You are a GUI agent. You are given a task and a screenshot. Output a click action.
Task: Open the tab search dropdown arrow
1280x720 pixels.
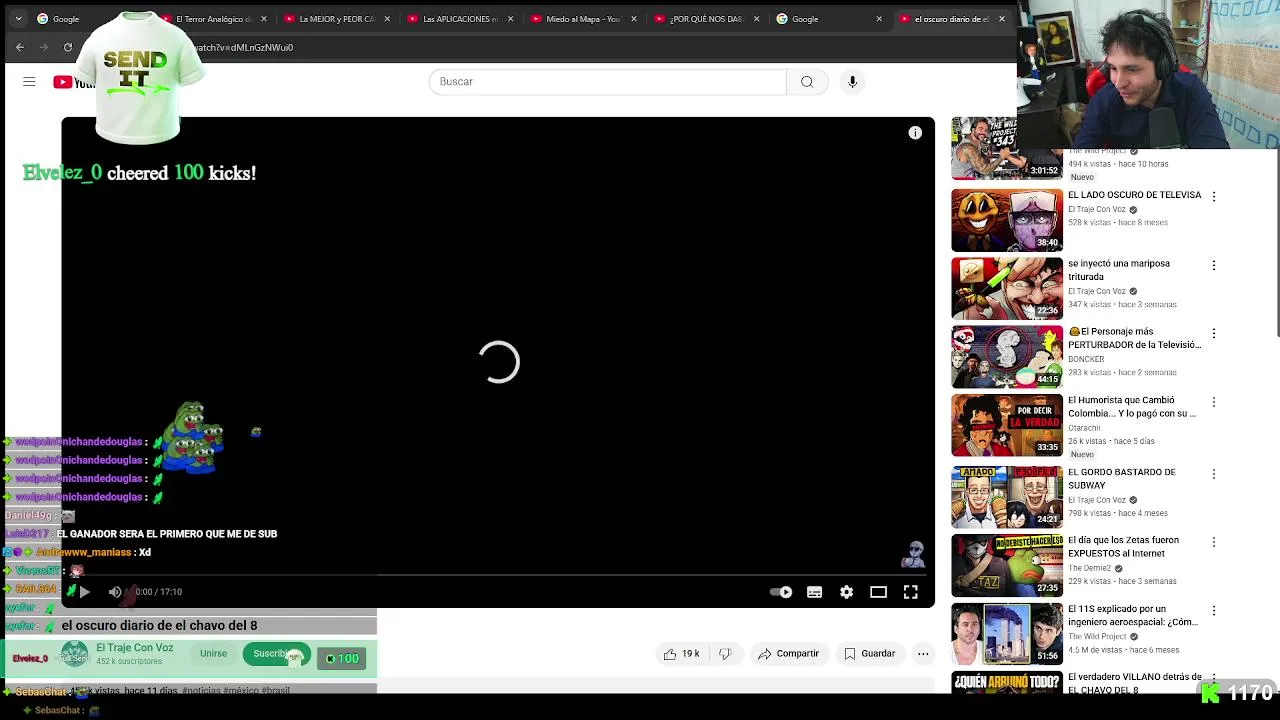(x=18, y=19)
